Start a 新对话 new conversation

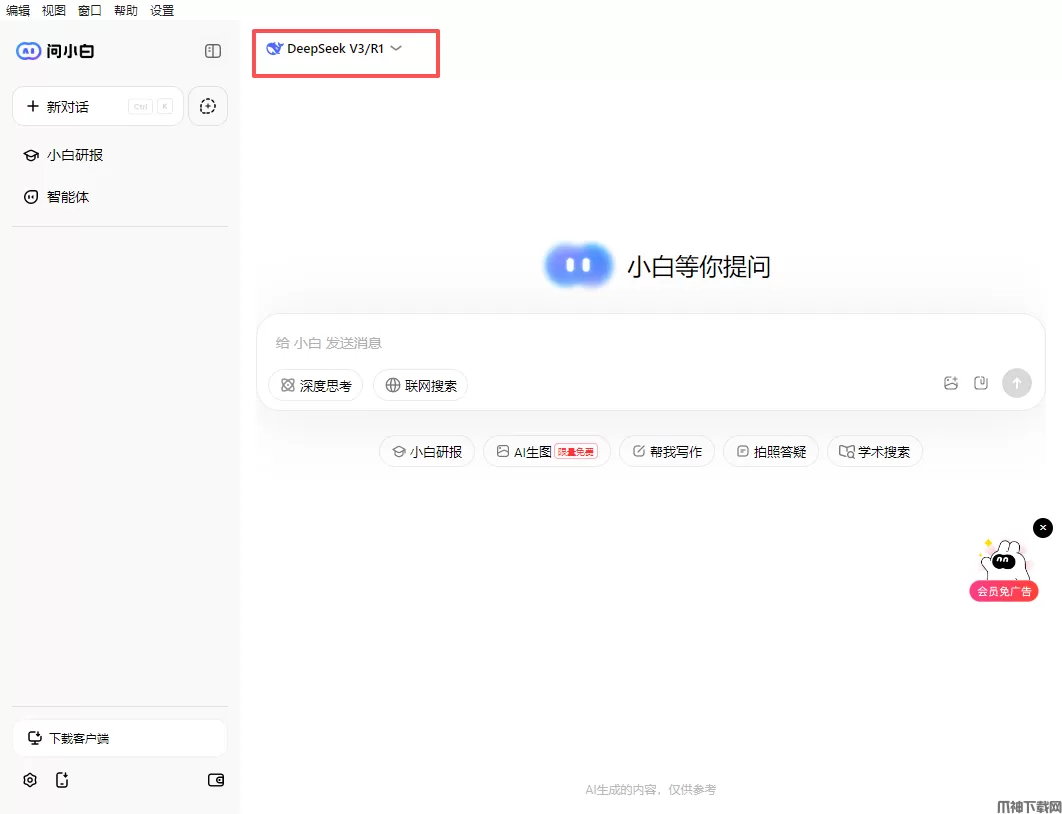coord(98,106)
